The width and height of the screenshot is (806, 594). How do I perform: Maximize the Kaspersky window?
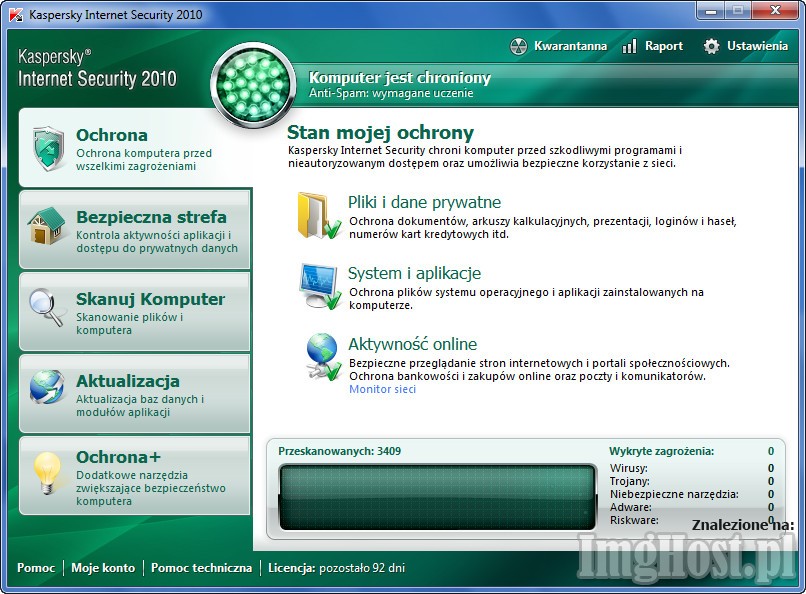tap(739, 10)
